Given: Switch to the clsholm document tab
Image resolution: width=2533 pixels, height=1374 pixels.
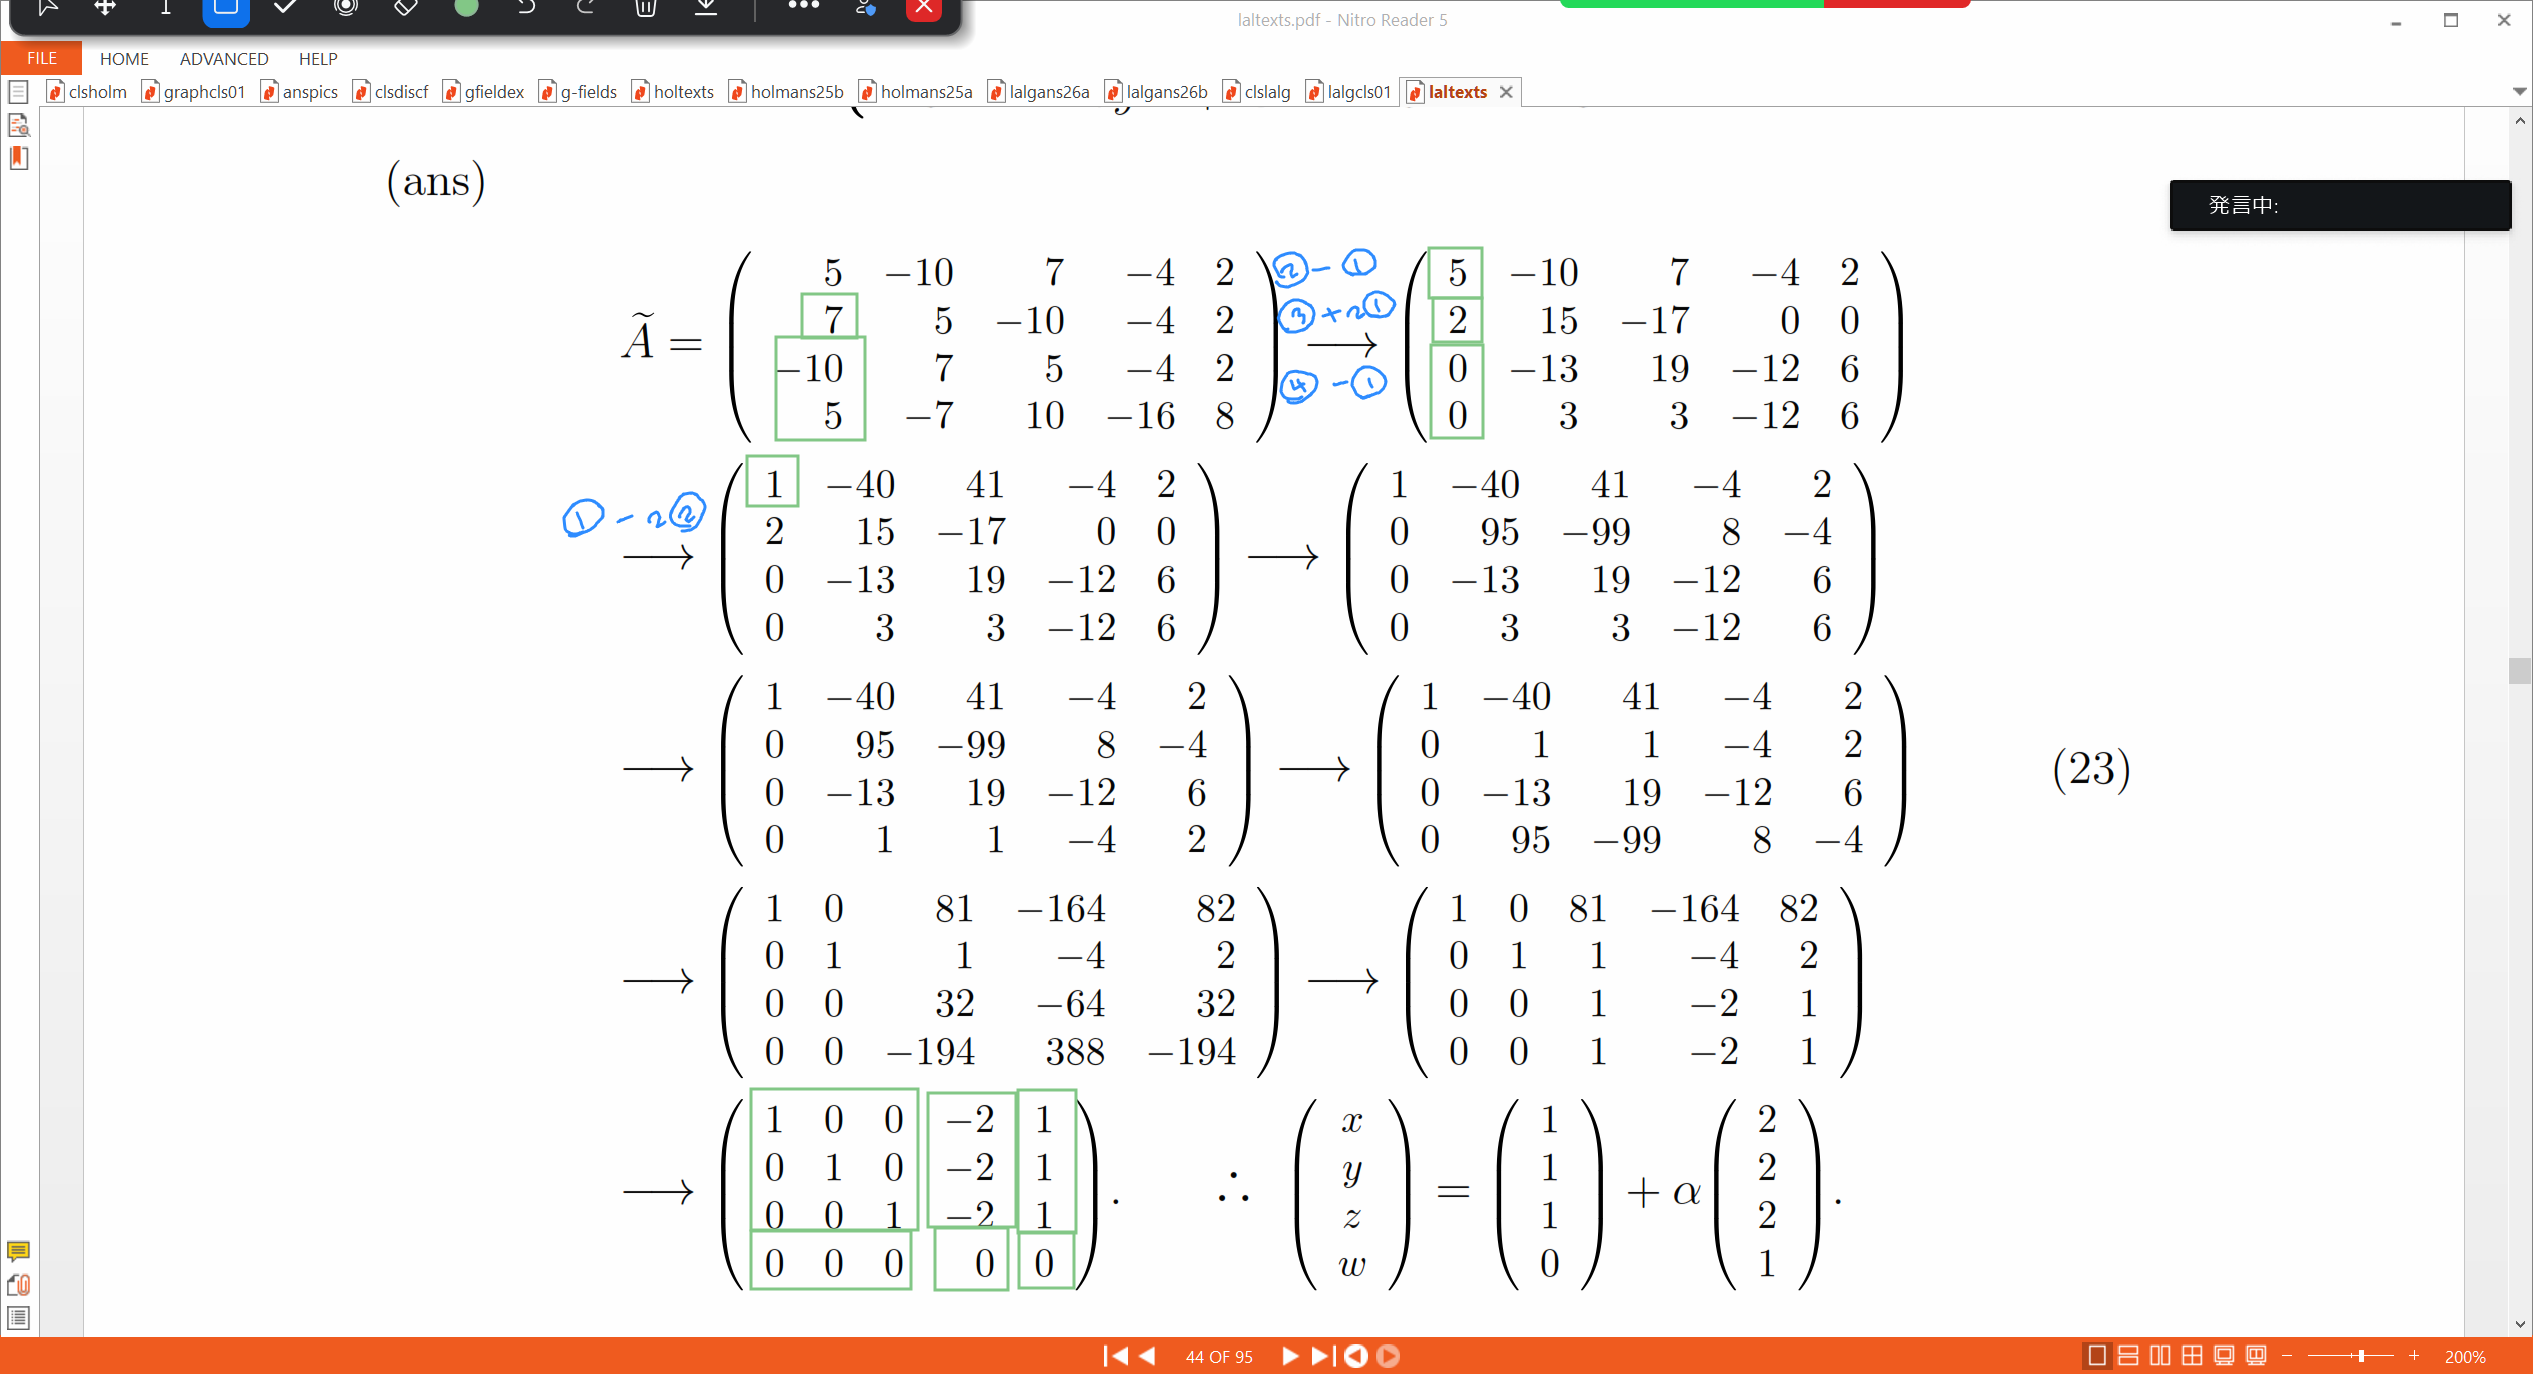Looking at the screenshot, I should coord(88,92).
